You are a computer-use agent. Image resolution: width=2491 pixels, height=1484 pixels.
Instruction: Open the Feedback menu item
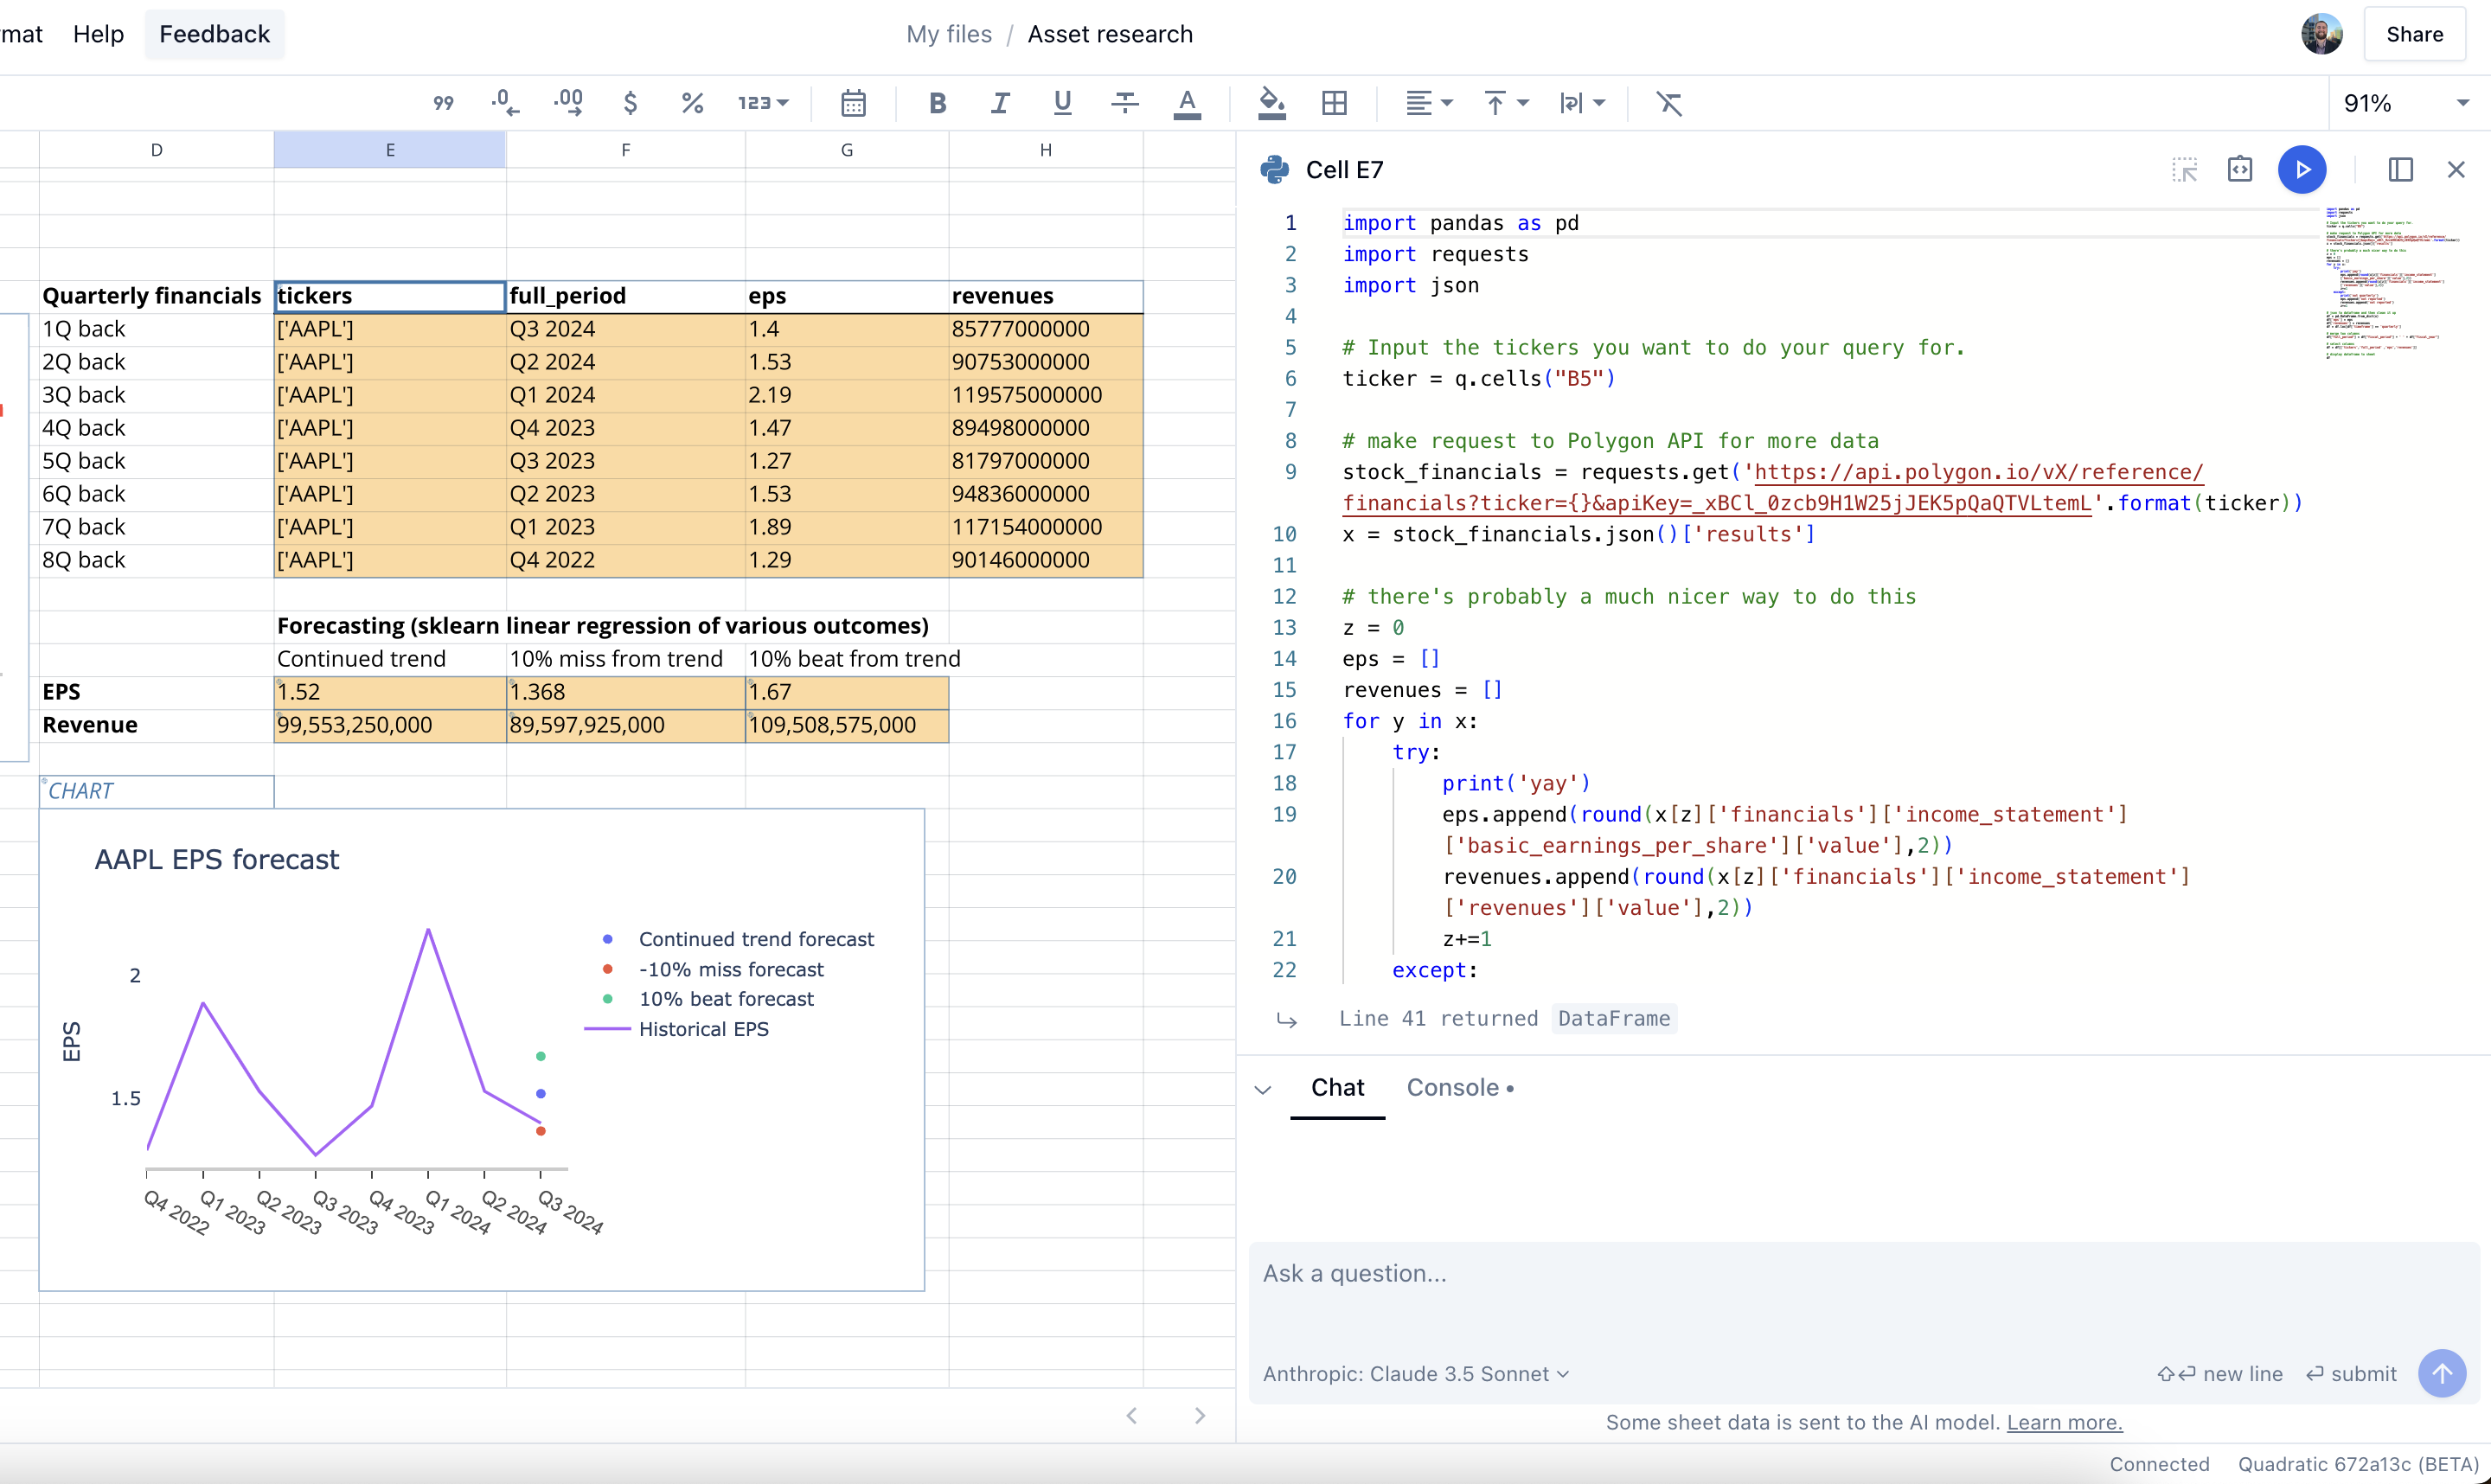click(x=214, y=34)
